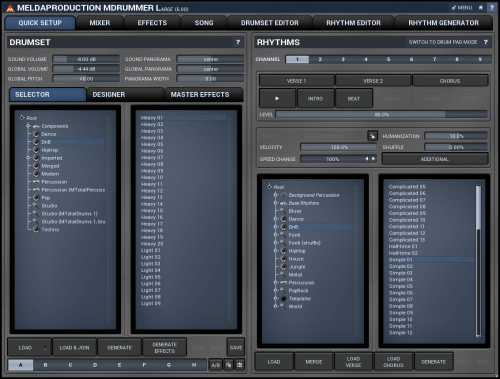Open the drumset help question mark
Image resolution: width=500 pixels, height=379 pixels.
pos(238,42)
